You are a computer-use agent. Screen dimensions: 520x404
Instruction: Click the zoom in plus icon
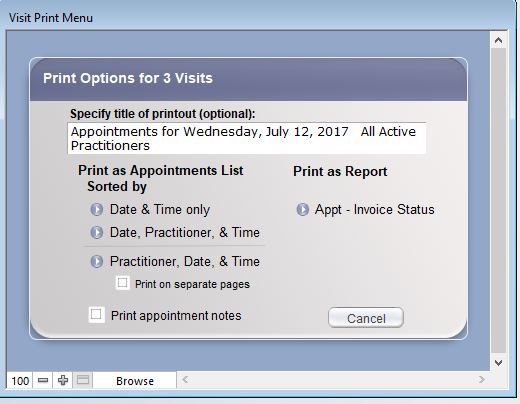point(63,380)
